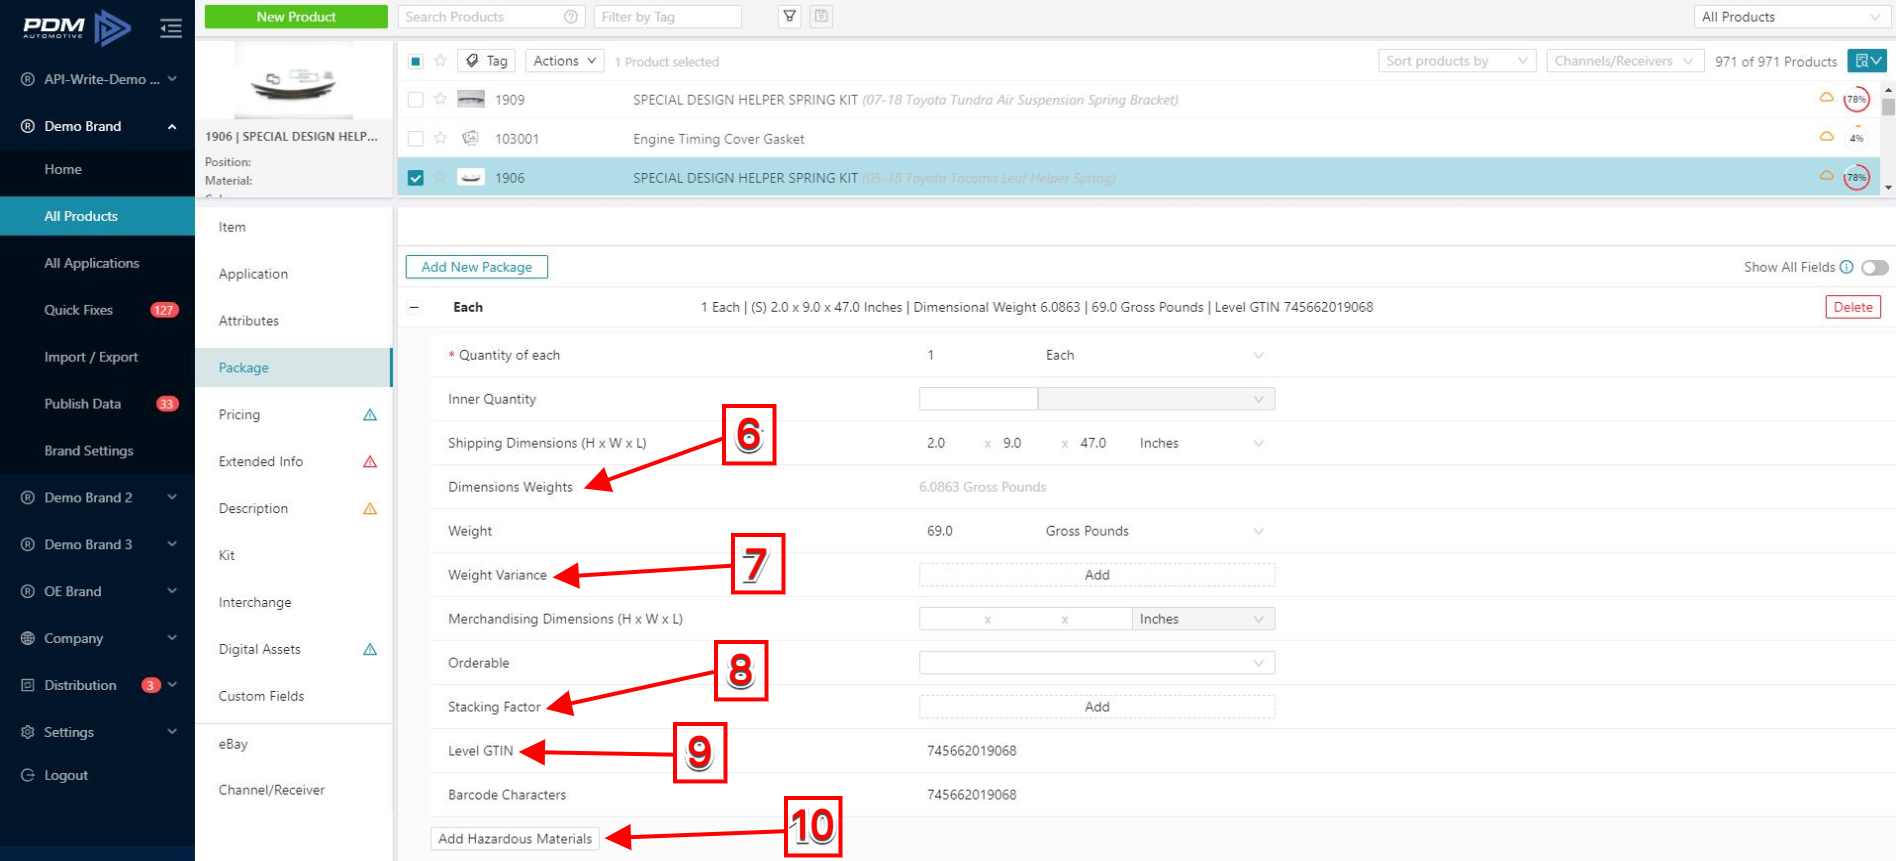Open the view options icon at top right
The height and width of the screenshot is (861, 1896).
[x=1867, y=61]
